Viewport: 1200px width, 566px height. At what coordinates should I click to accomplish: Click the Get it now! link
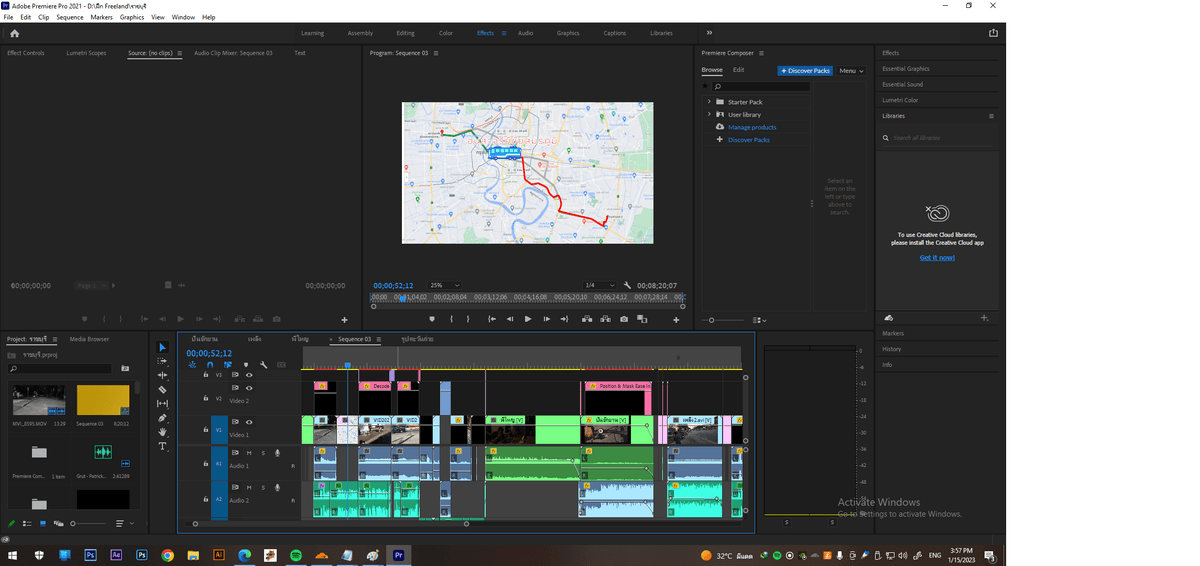[x=937, y=257]
